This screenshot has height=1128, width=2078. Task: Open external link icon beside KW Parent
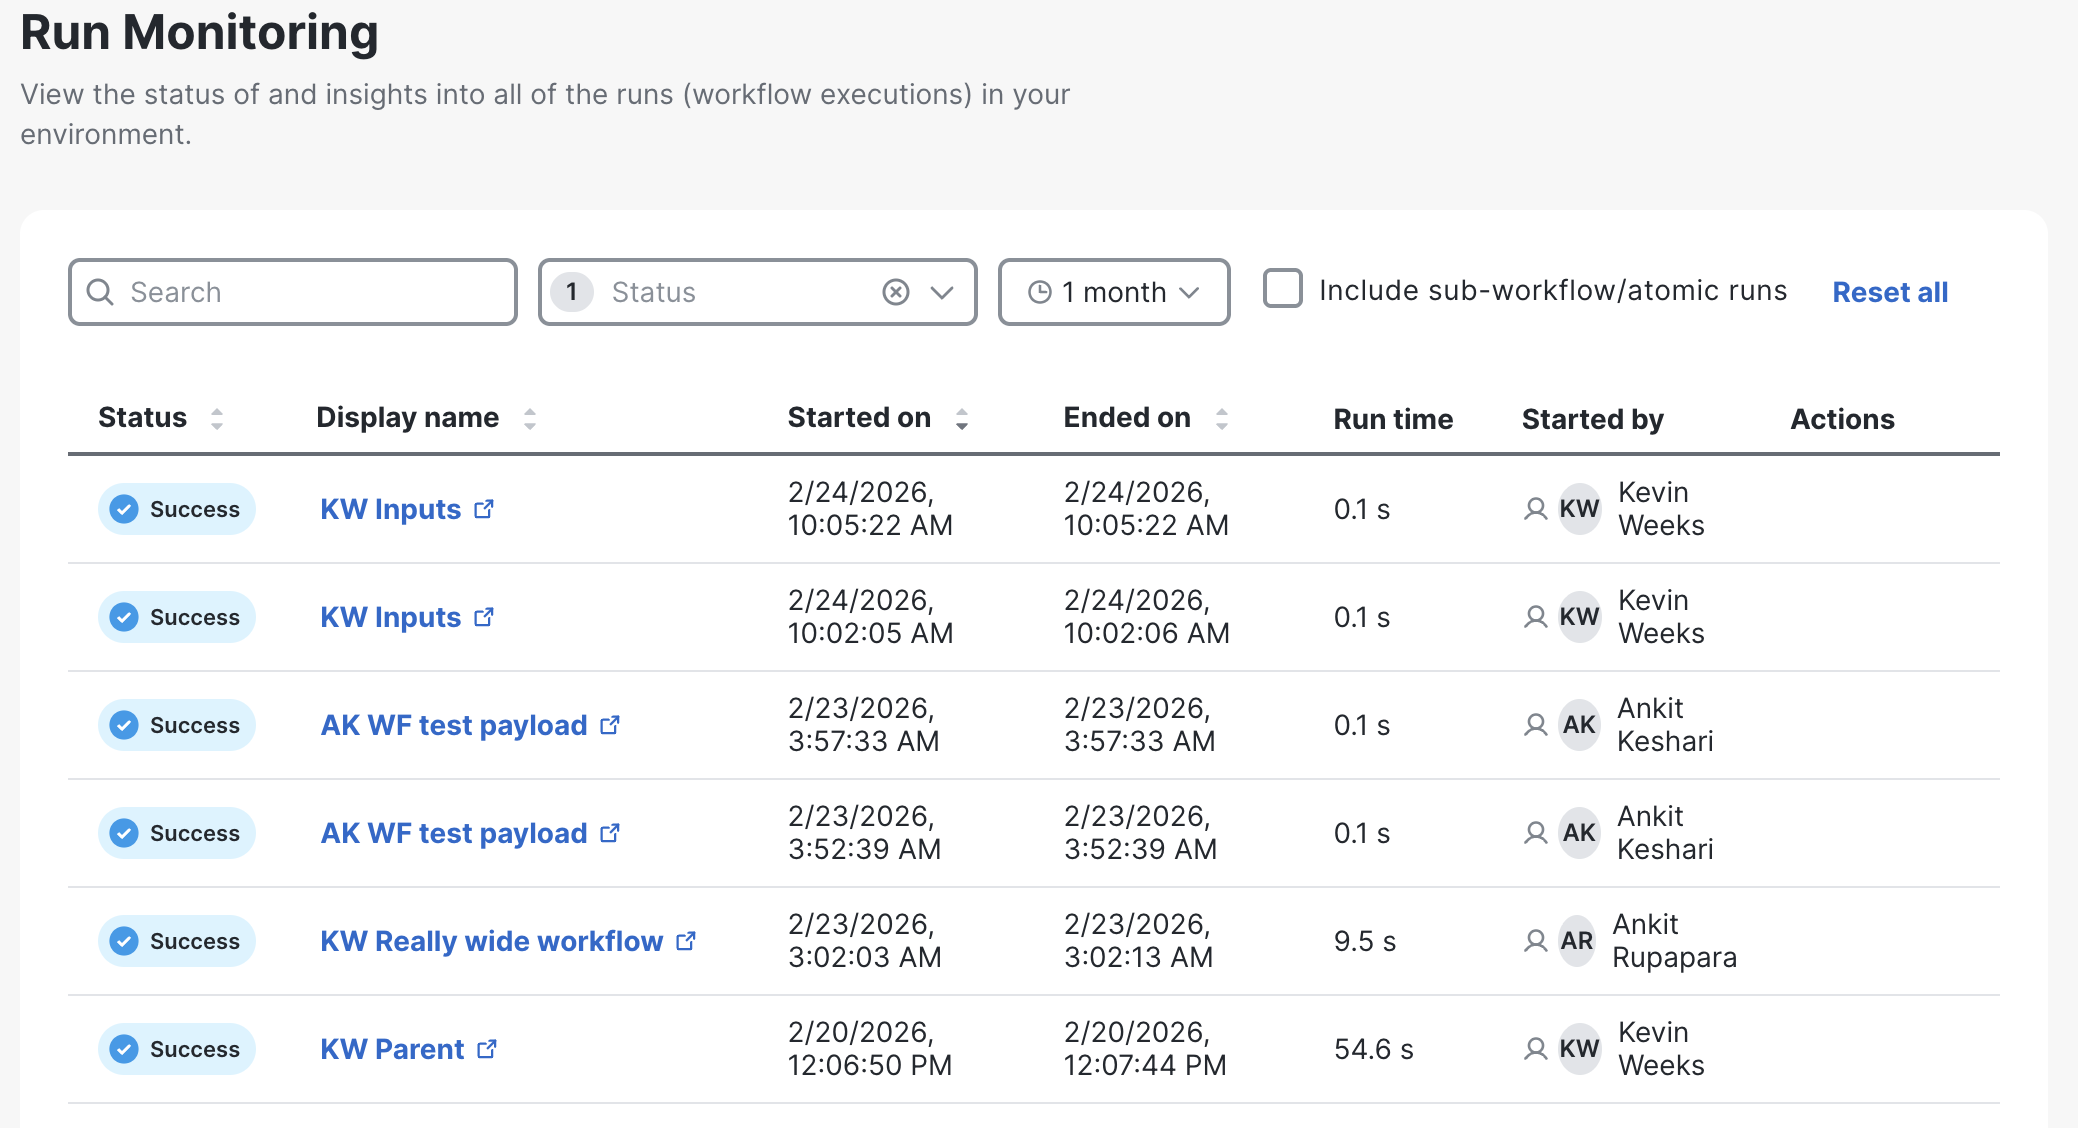click(x=487, y=1049)
